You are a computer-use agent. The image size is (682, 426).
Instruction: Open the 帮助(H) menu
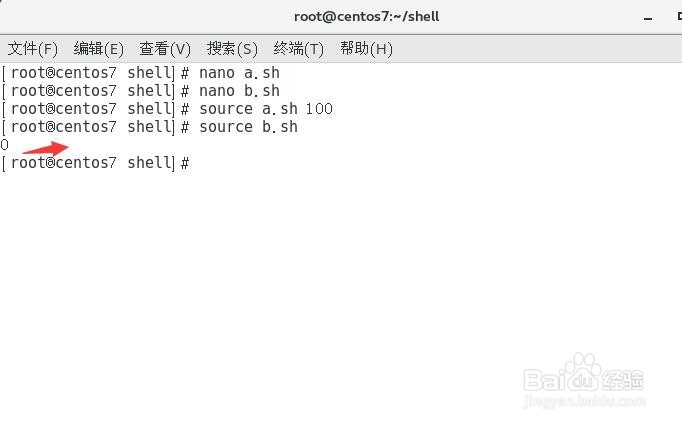[366, 48]
